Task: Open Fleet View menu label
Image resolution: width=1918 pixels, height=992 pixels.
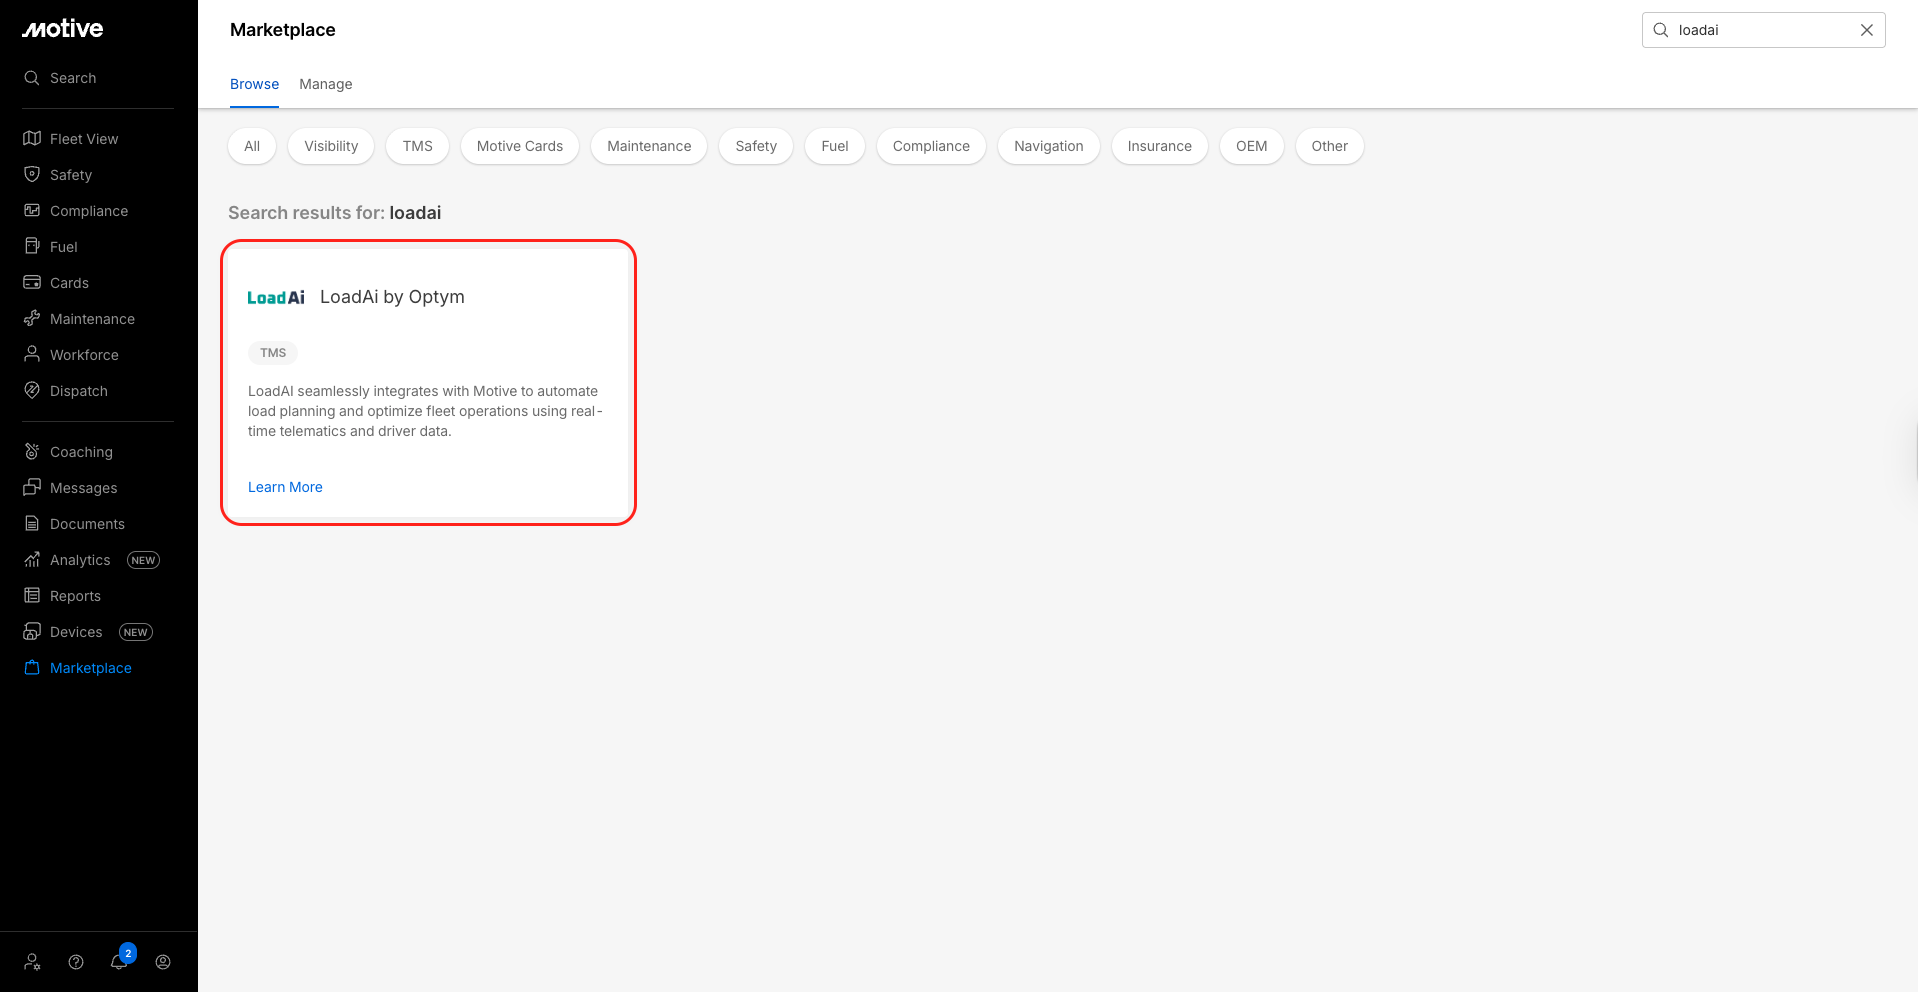Action: 84,139
